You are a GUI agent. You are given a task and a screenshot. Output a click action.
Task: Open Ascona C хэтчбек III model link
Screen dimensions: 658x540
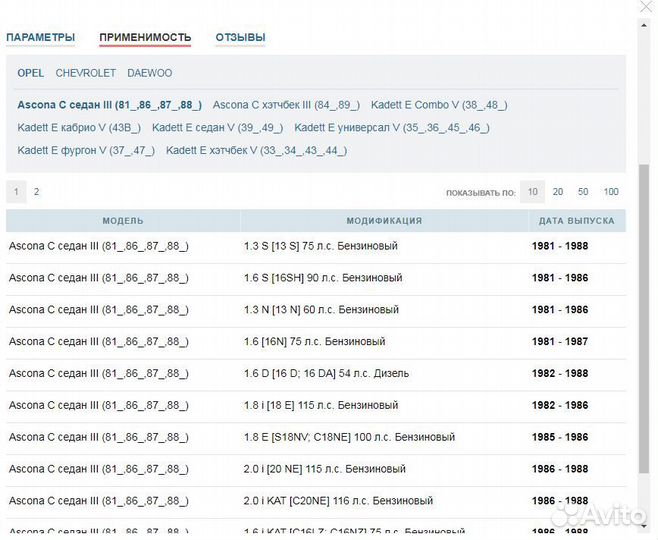286,105
